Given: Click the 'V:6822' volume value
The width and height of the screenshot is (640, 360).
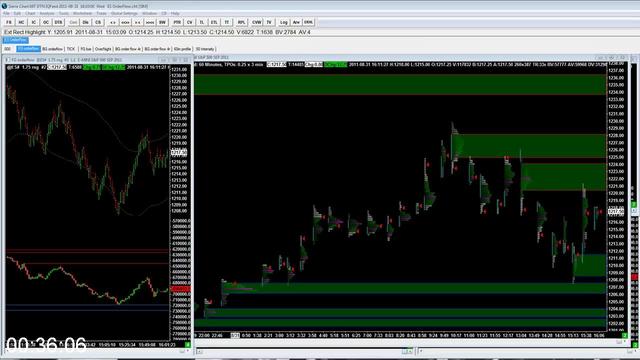Looking at the screenshot, I should click(244, 32).
